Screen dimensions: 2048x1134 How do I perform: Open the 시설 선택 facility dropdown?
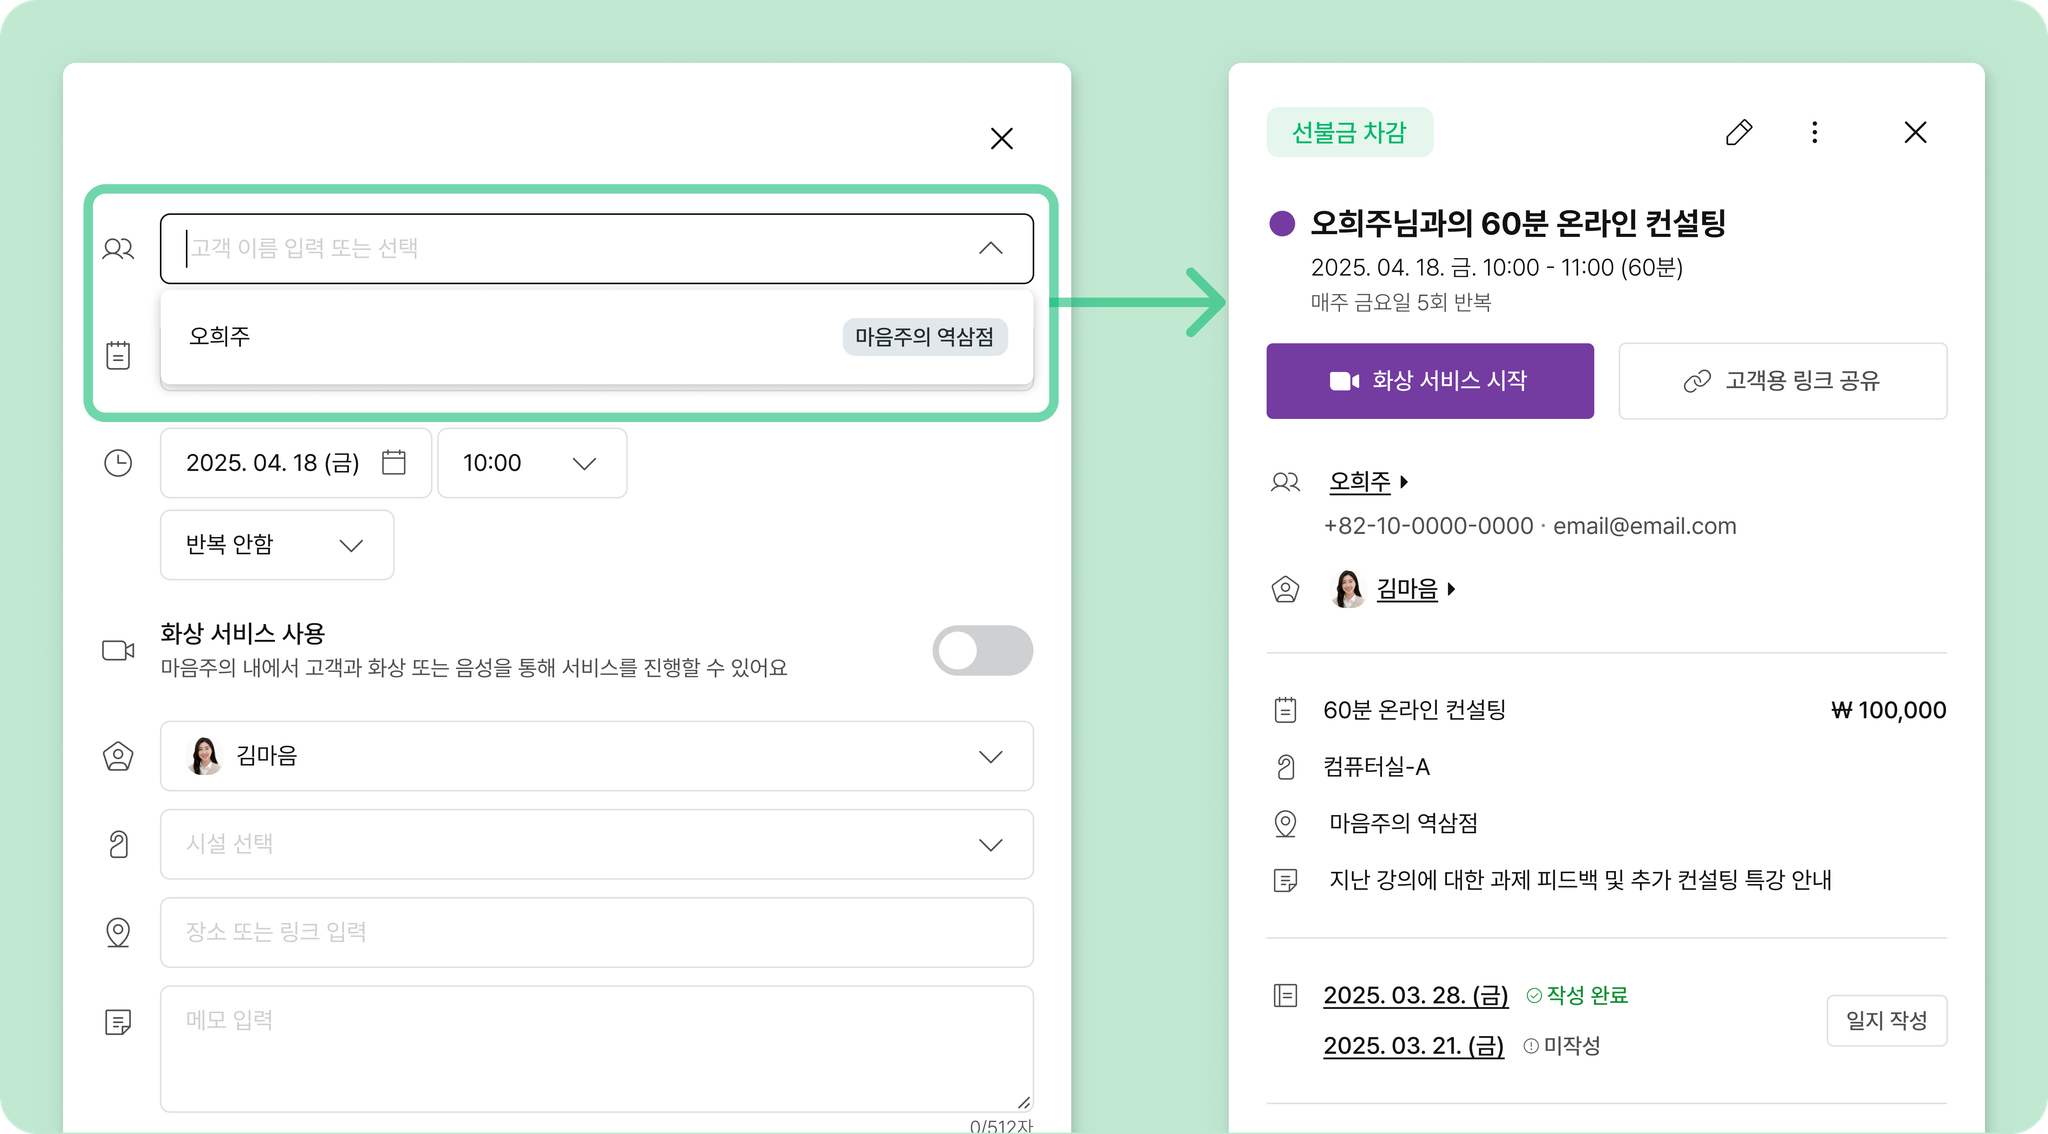click(x=597, y=844)
